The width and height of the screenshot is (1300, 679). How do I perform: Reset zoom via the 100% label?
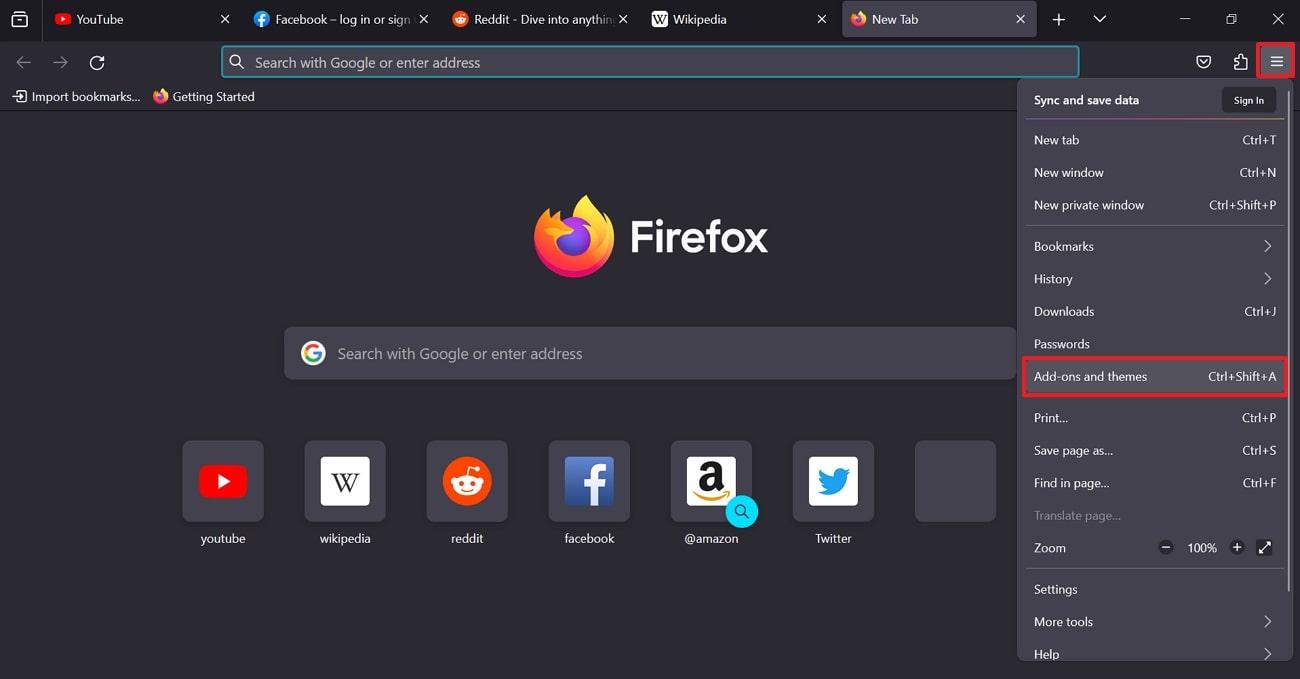point(1201,548)
